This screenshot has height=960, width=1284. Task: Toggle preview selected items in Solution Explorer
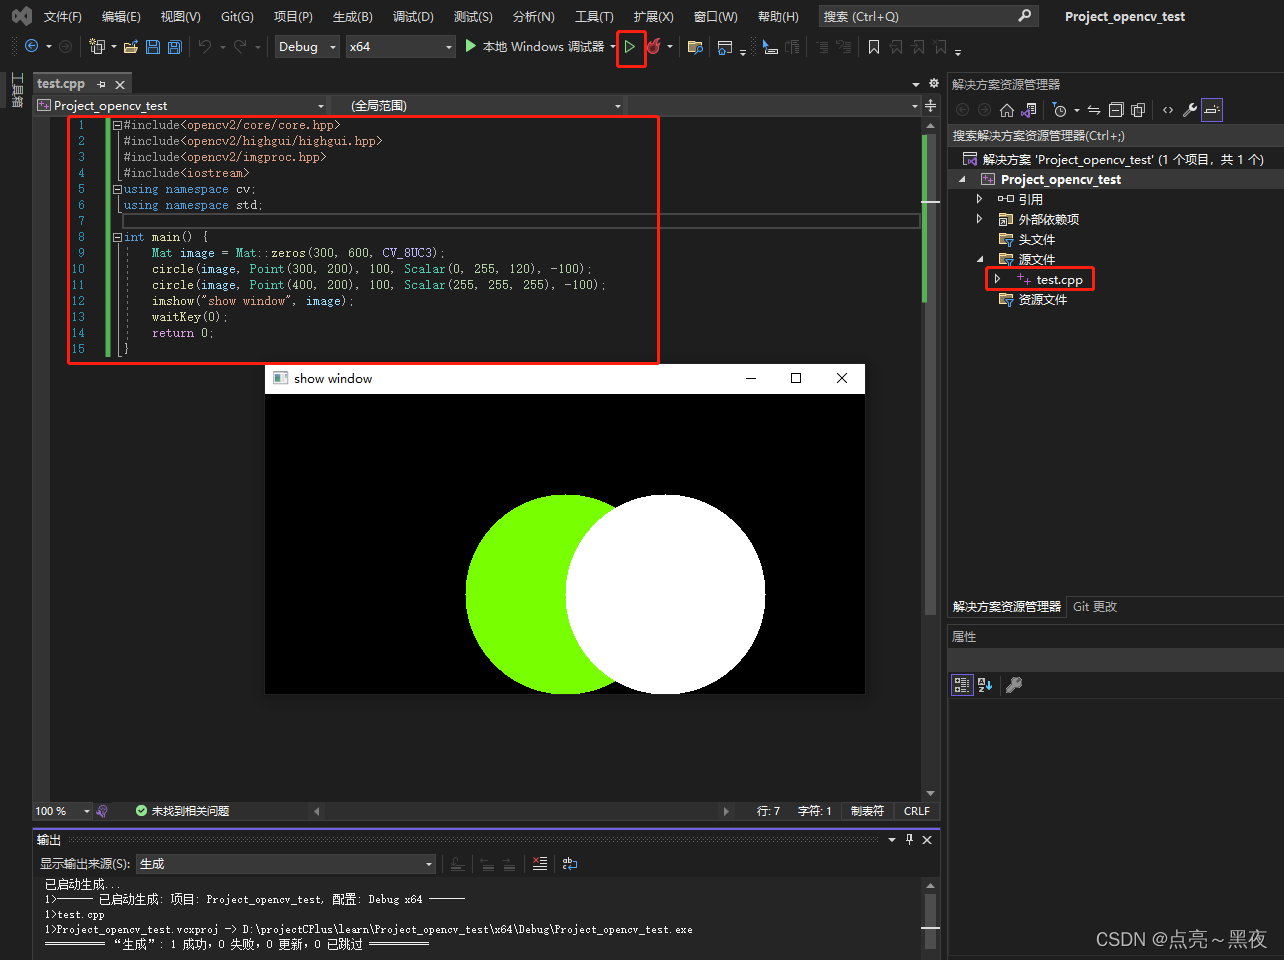1212,110
